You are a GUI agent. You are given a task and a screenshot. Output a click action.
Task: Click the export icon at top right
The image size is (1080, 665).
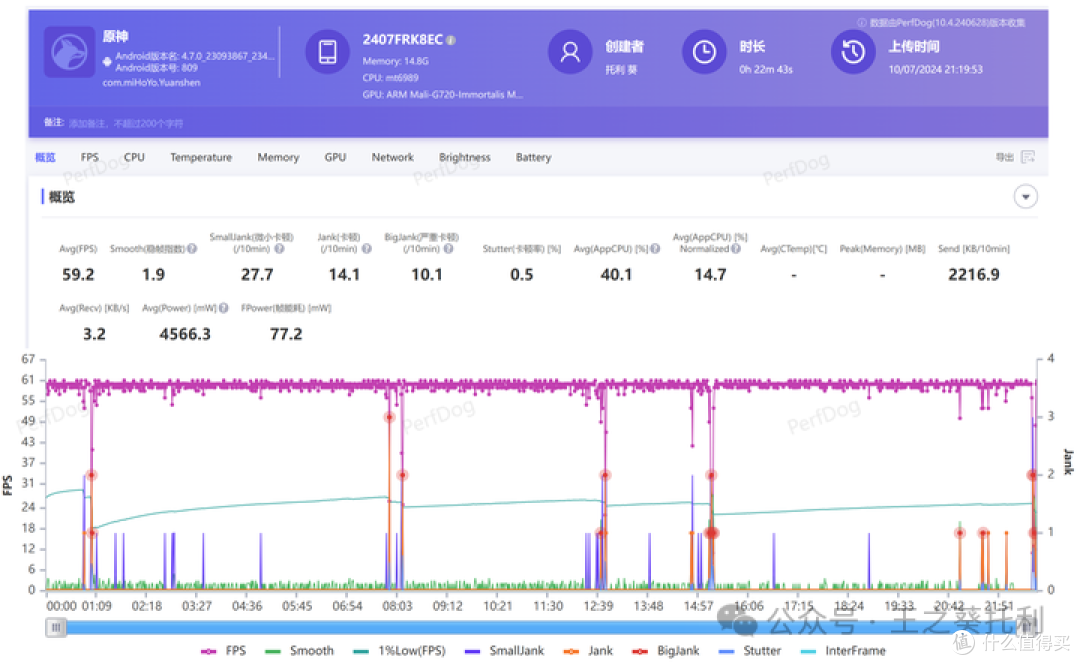click(1028, 157)
